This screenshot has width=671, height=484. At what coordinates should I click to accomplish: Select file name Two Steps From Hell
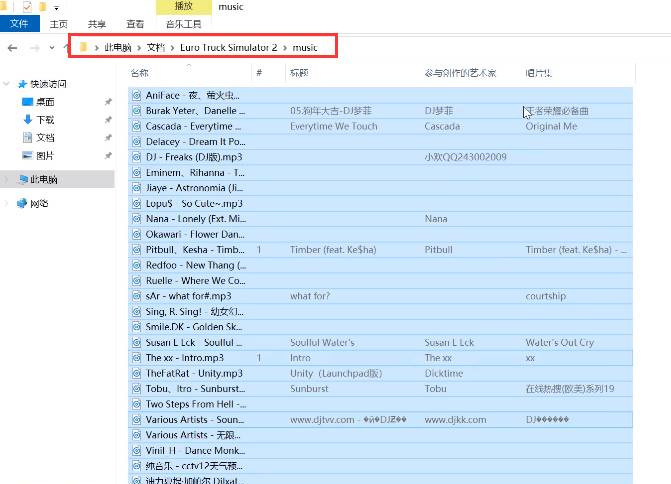(196, 404)
